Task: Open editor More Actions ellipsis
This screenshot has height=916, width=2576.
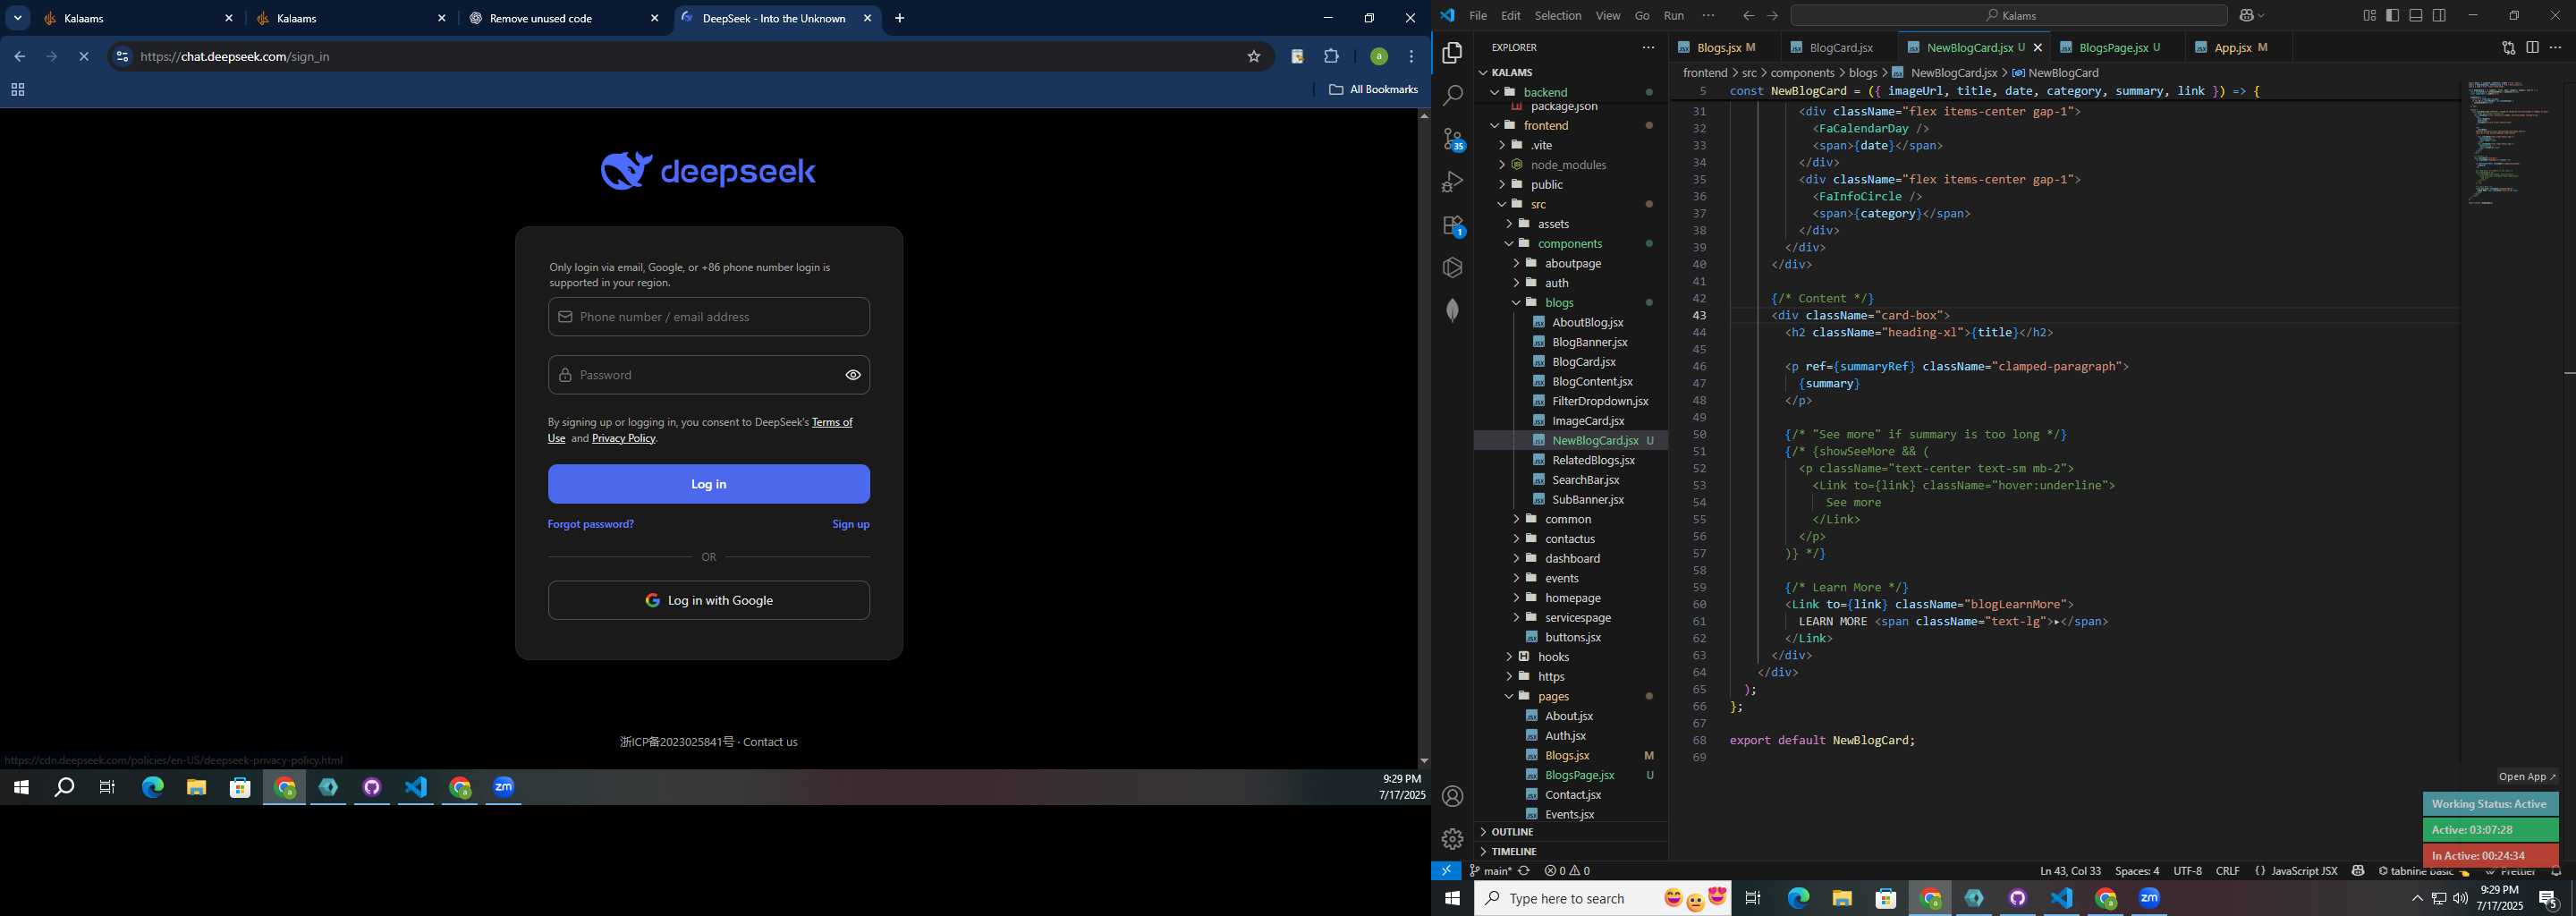Action: tap(2556, 47)
